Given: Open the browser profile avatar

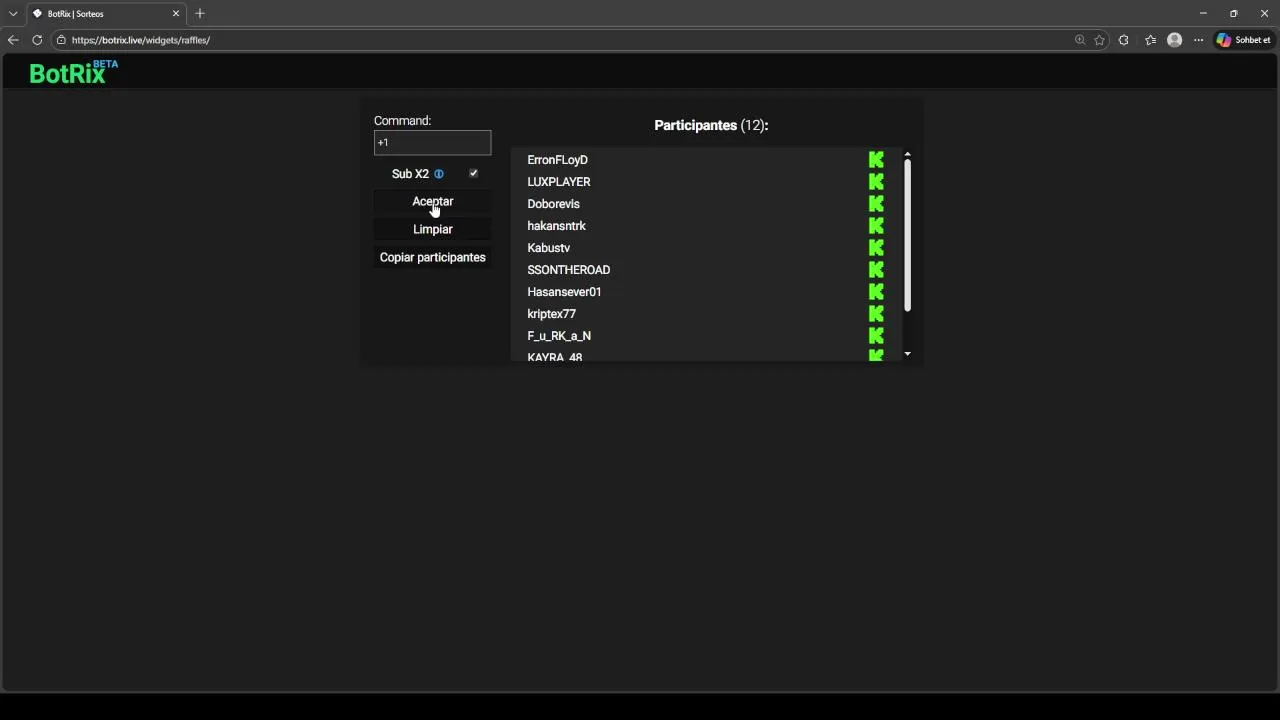Looking at the screenshot, I should [x=1175, y=40].
